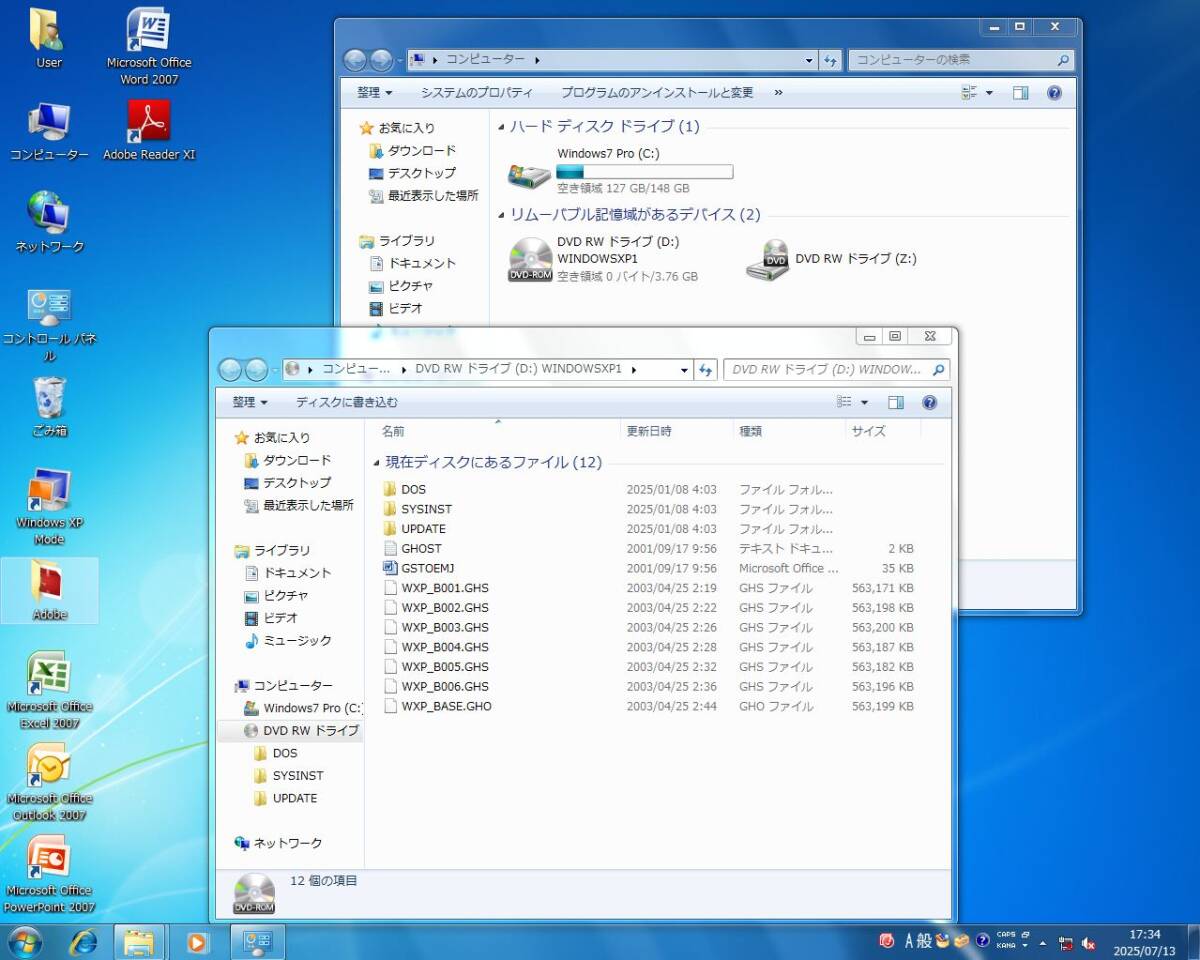This screenshot has height=960, width=1200.
Task: Open Adobe Reader XI desktop shortcut
Action: coord(149,131)
